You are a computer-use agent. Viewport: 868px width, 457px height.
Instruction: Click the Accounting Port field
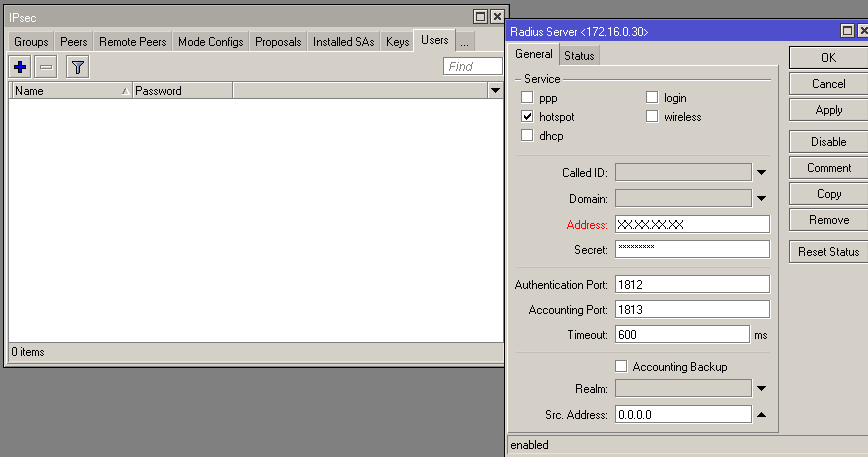[x=692, y=309]
